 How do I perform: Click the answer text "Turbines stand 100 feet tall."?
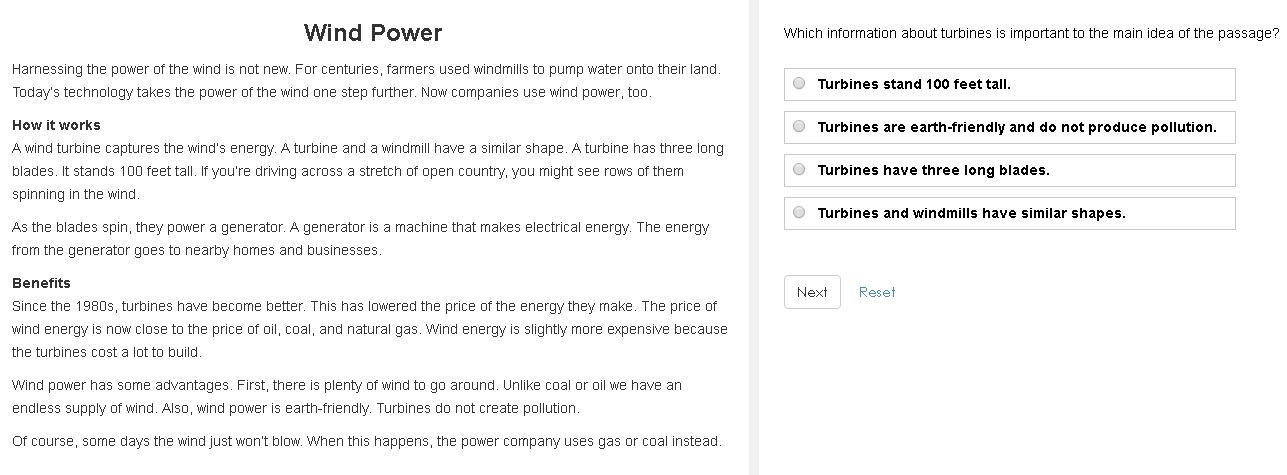[x=914, y=84]
